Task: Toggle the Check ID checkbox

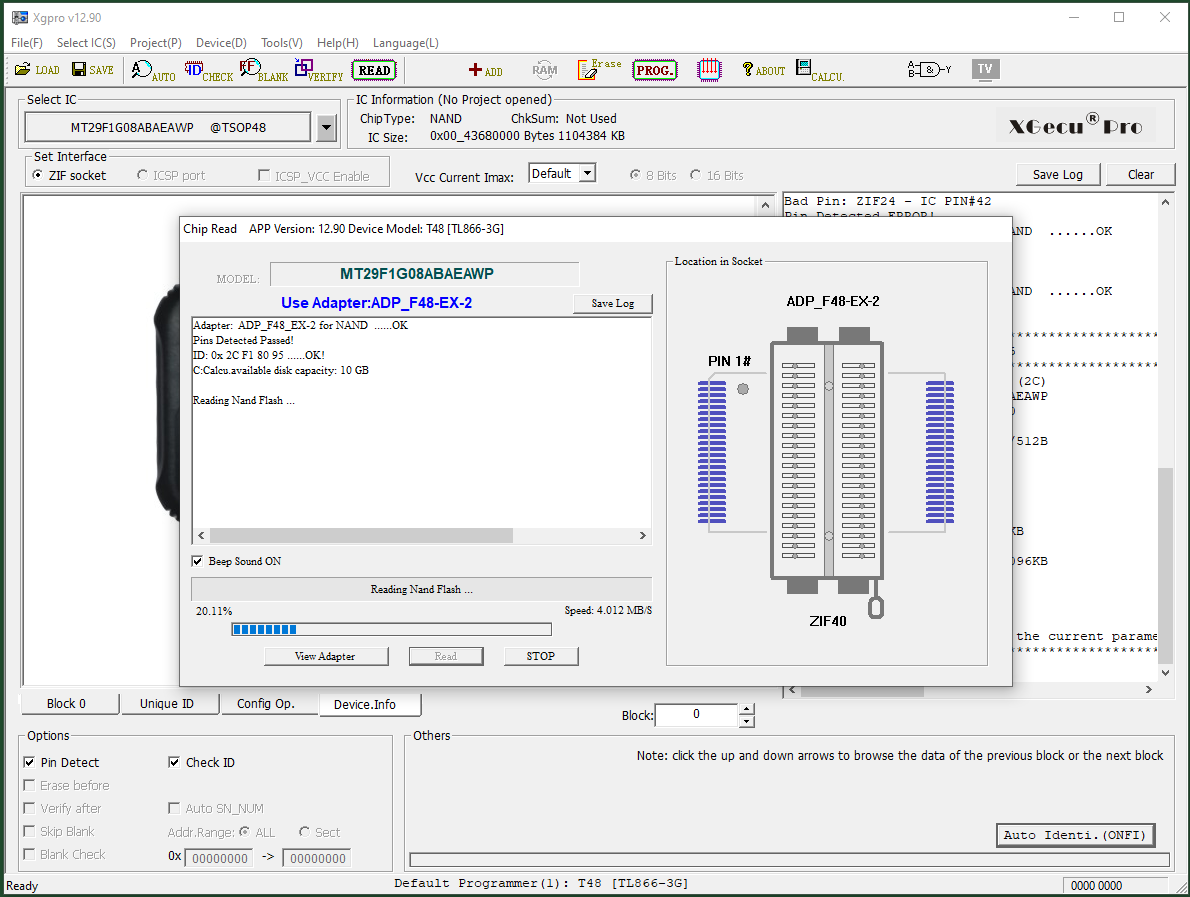Action: click(174, 762)
